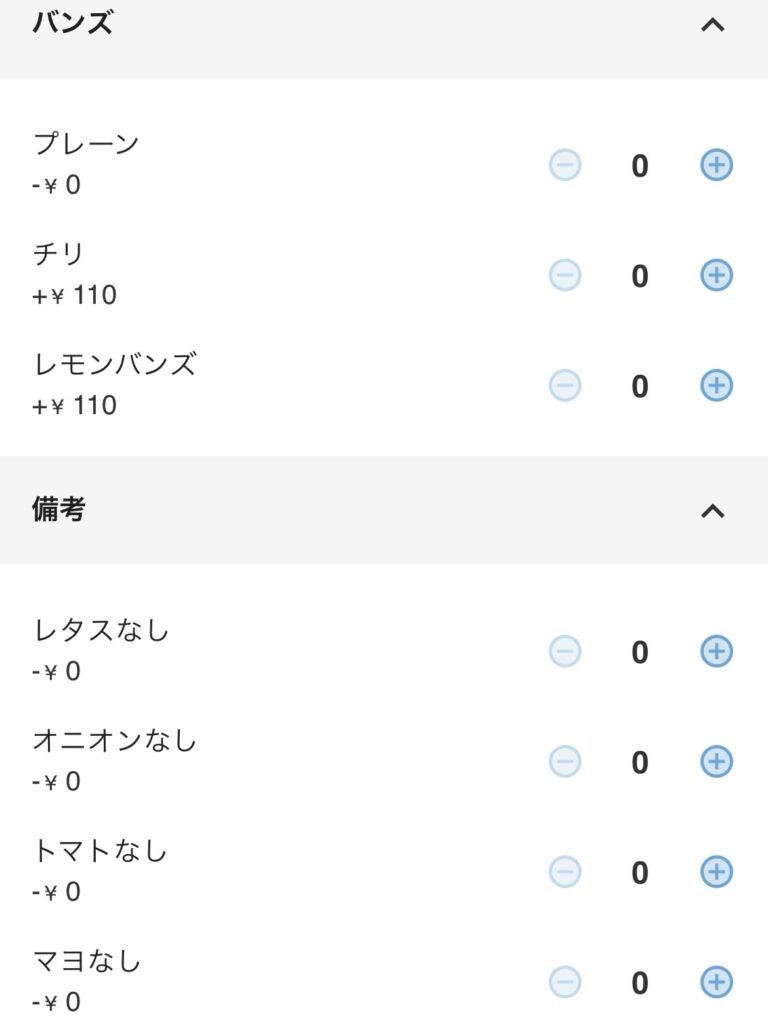The image size is (768, 1024).
Task: Increase プレーン bun quantity with plus icon
Action: coord(716,165)
